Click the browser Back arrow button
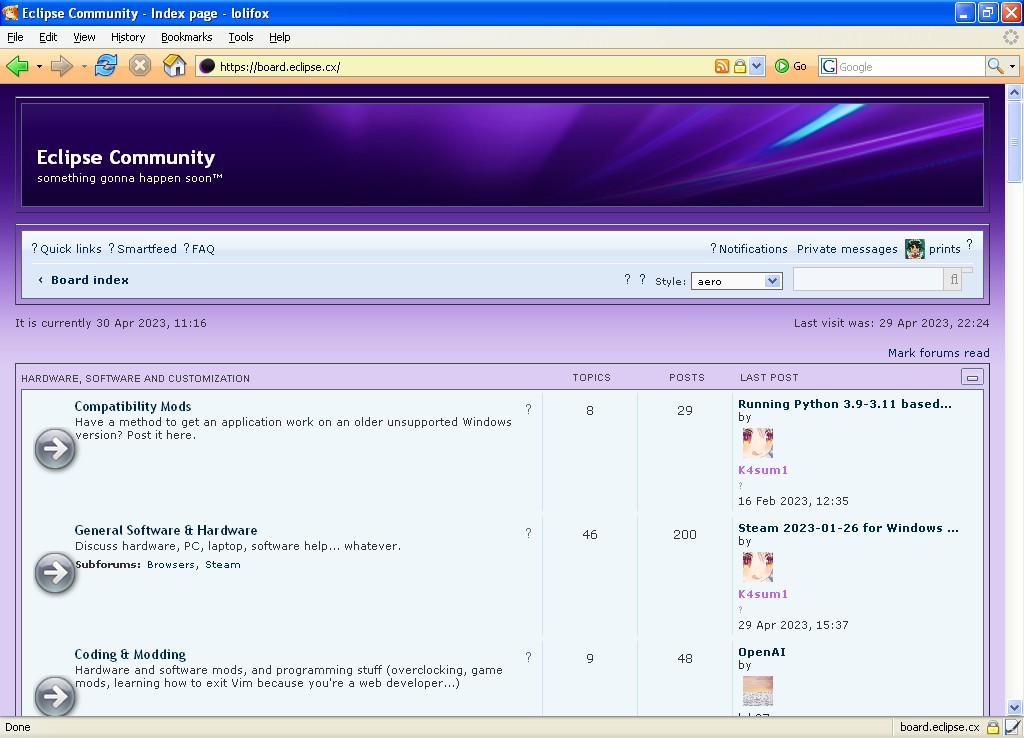Image resolution: width=1024 pixels, height=738 pixels. tap(17, 66)
